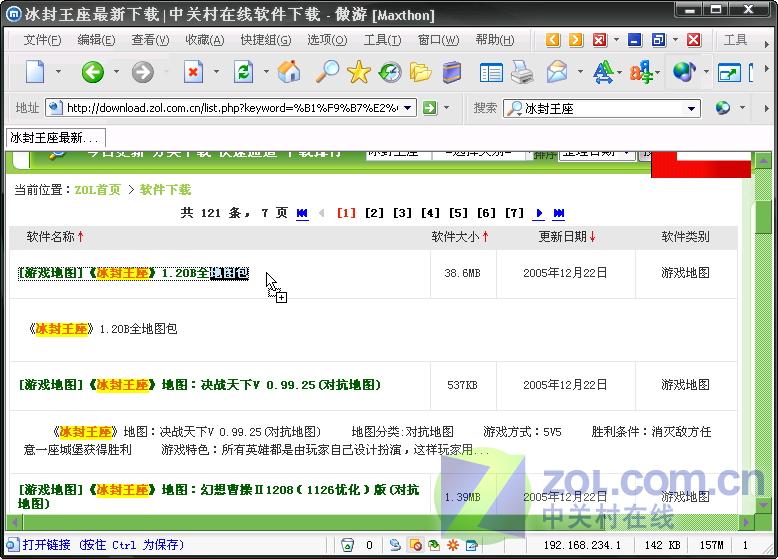Click the Mail envelope icon

click(x=557, y=72)
